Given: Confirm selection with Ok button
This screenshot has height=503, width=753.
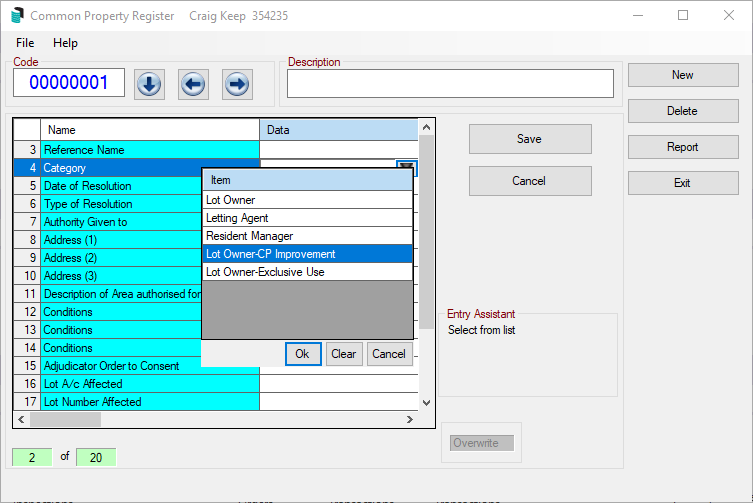Looking at the screenshot, I should pyautogui.click(x=303, y=354).
